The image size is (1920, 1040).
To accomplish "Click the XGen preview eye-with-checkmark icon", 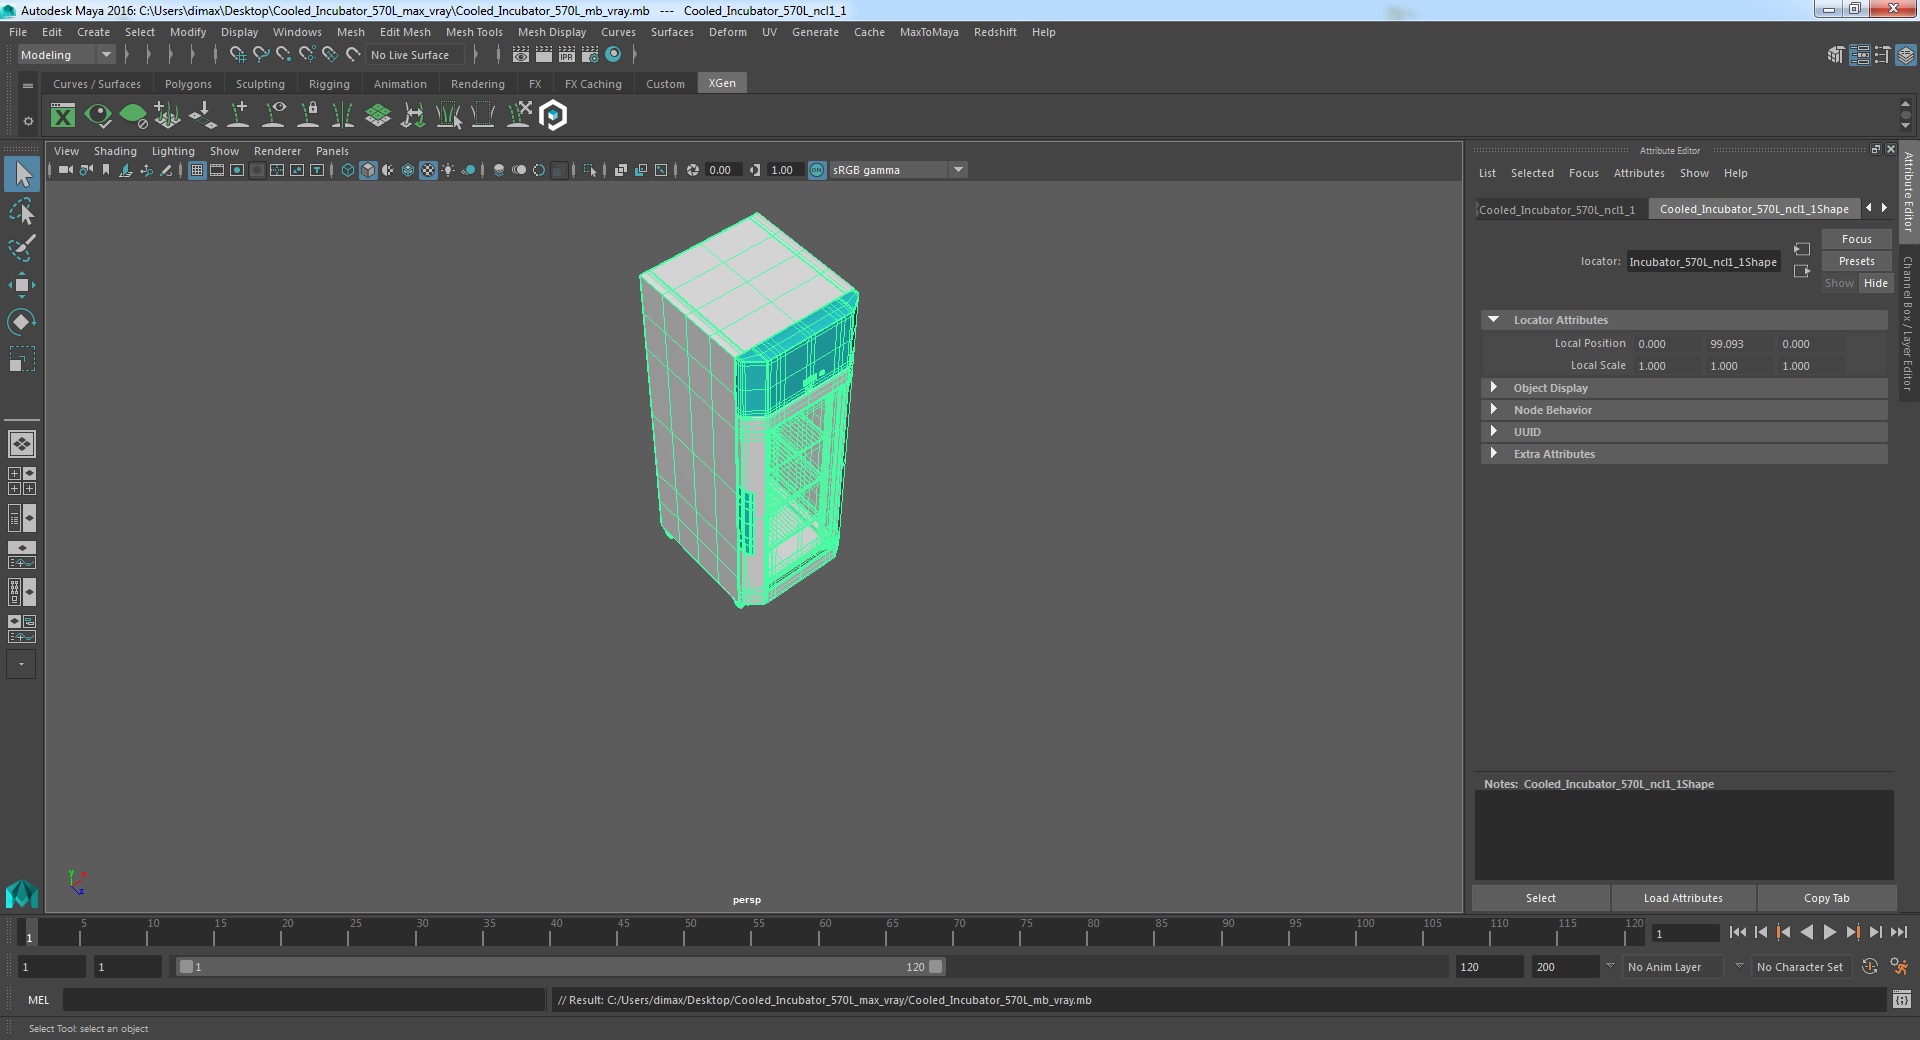I will (98, 116).
